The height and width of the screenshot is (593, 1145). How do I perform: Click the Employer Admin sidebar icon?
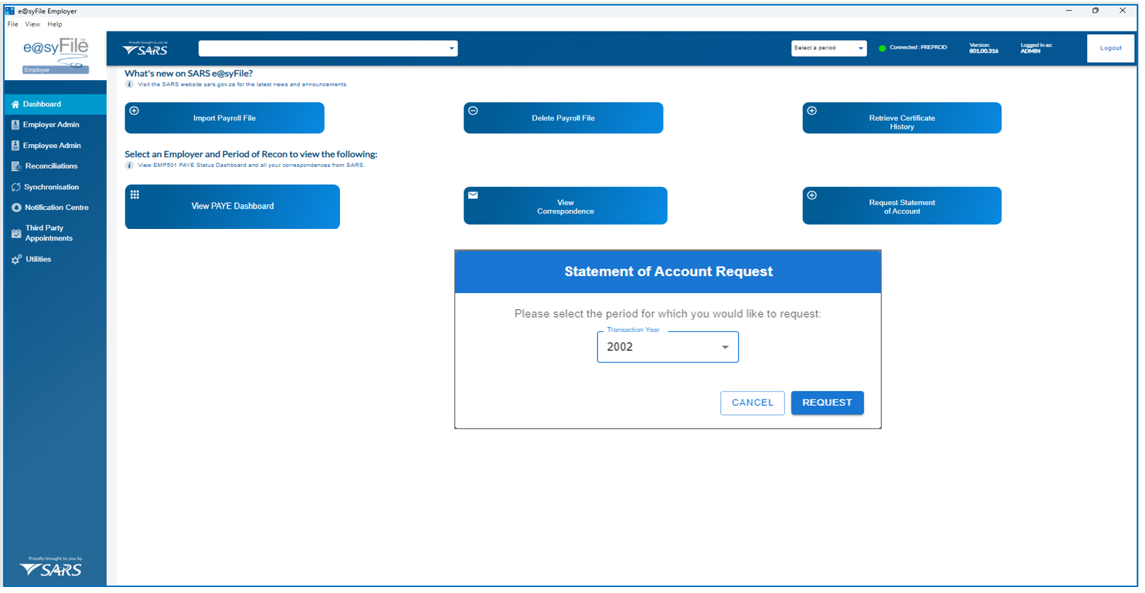tap(15, 125)
